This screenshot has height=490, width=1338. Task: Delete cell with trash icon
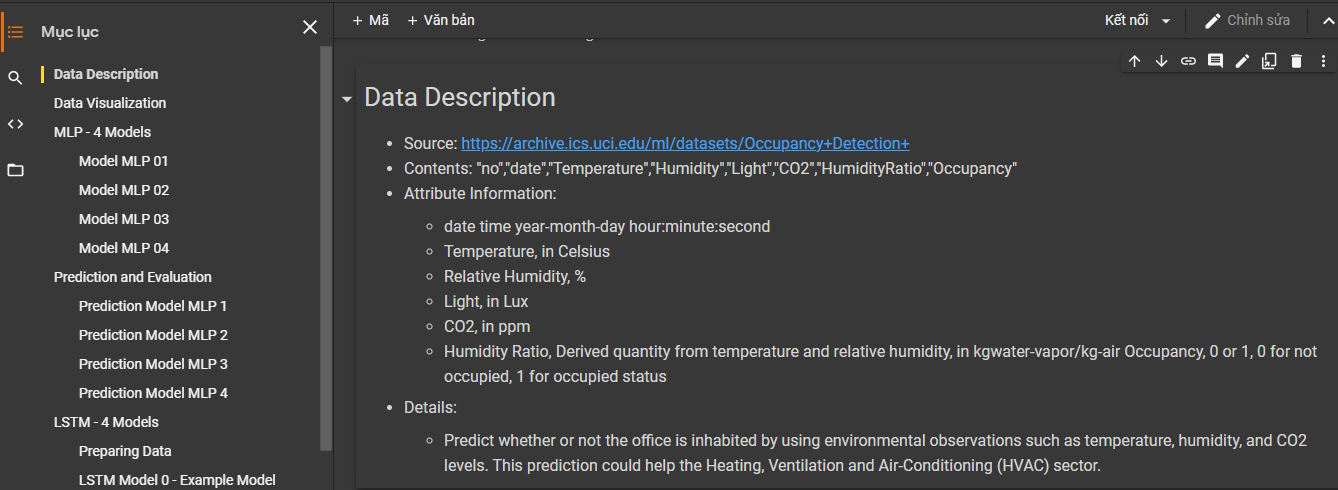point(1296,61)
